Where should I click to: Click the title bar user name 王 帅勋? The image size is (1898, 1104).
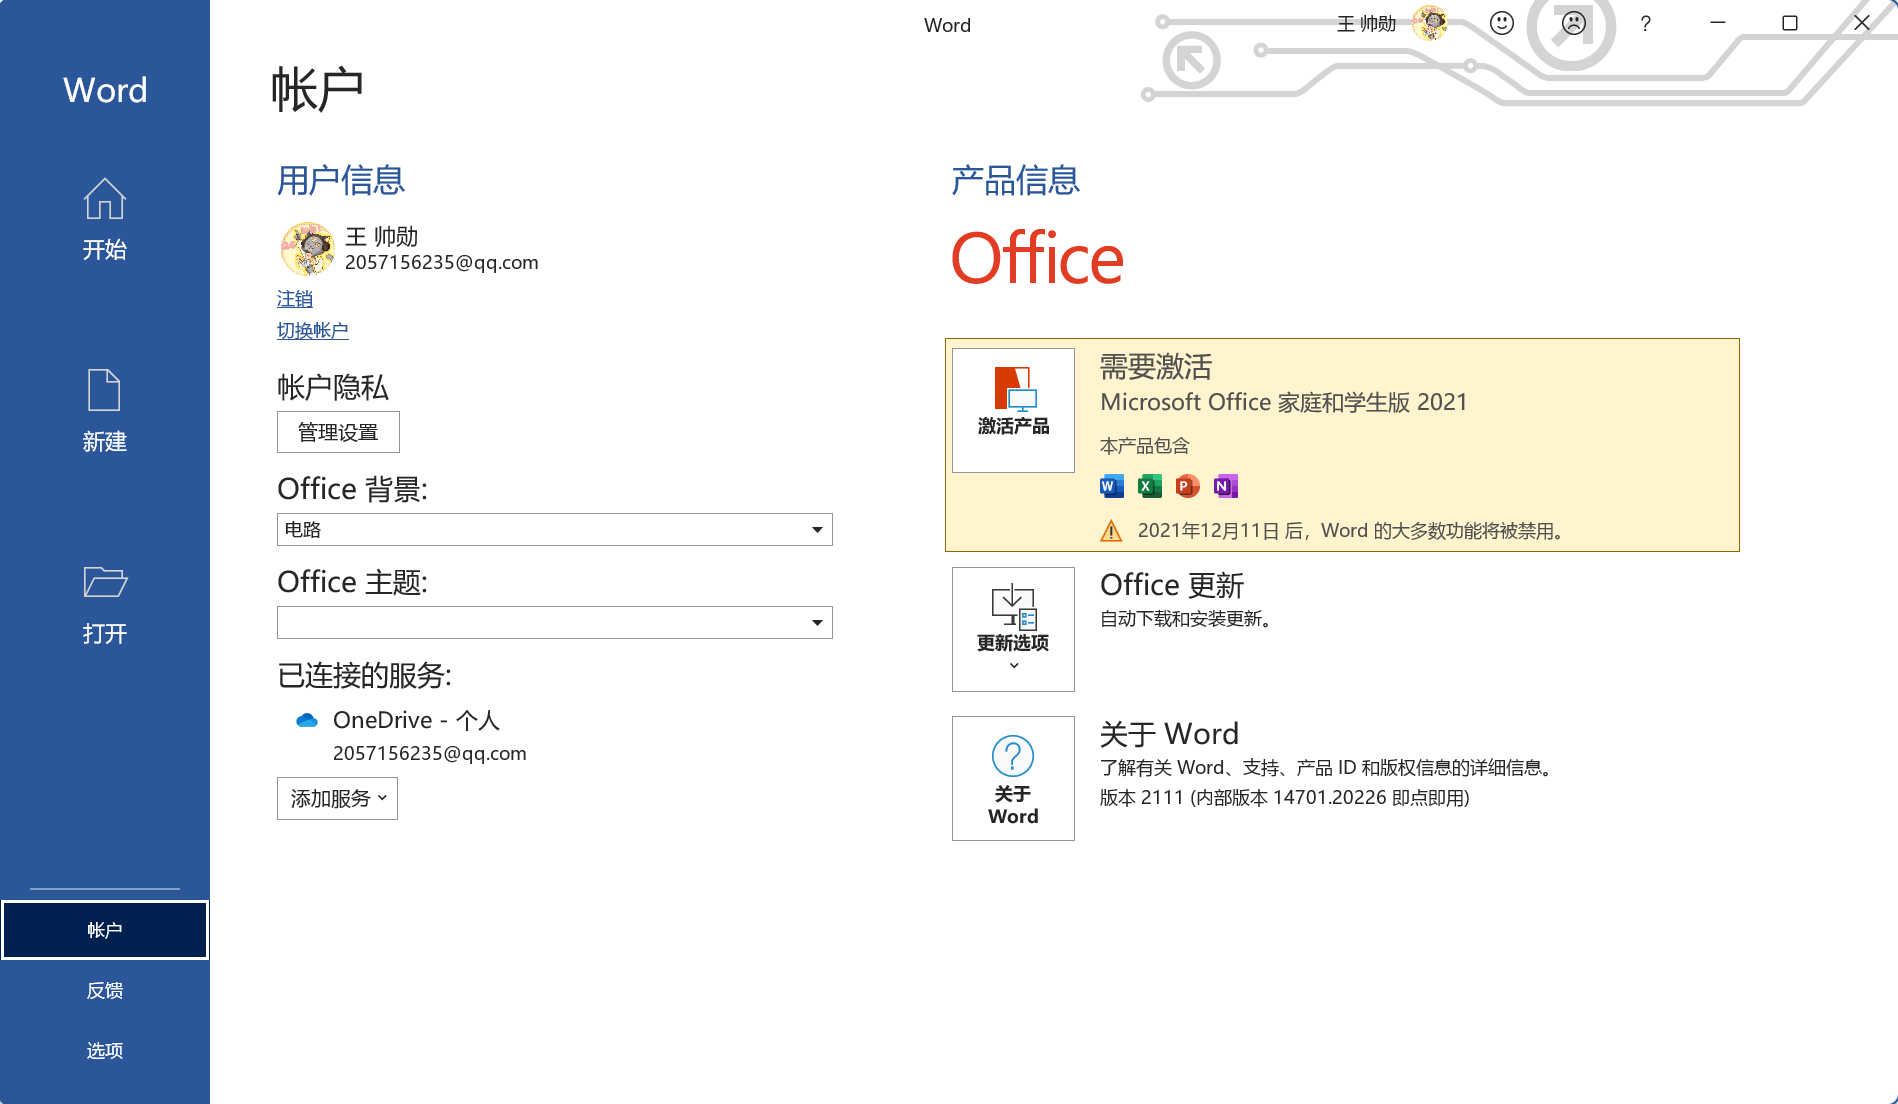coord(1367,23)
